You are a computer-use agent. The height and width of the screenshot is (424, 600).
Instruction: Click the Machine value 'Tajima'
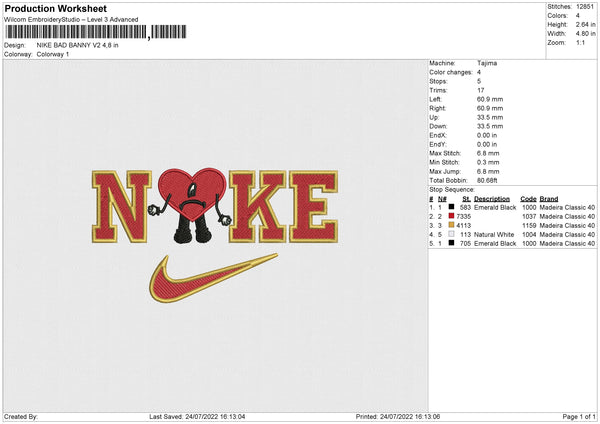tap(487, 63)
